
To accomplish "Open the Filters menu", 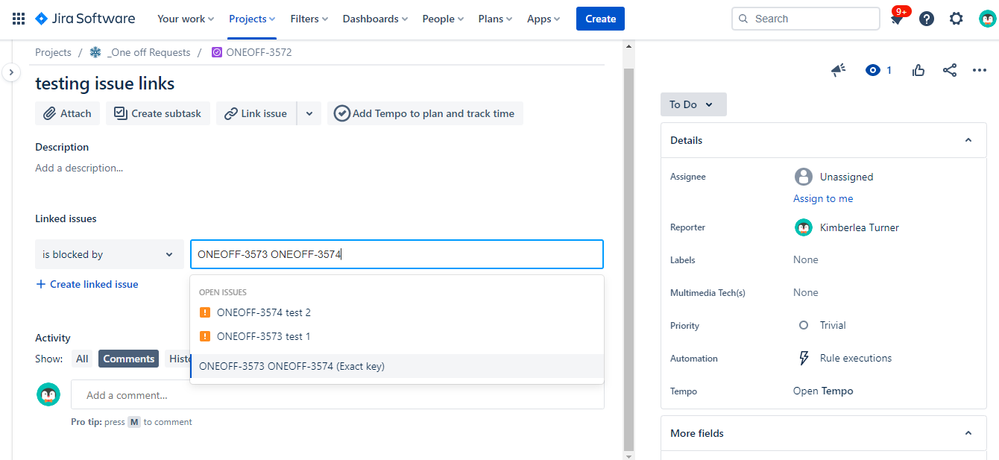I will pyautogui.click(x=309, y=18).
